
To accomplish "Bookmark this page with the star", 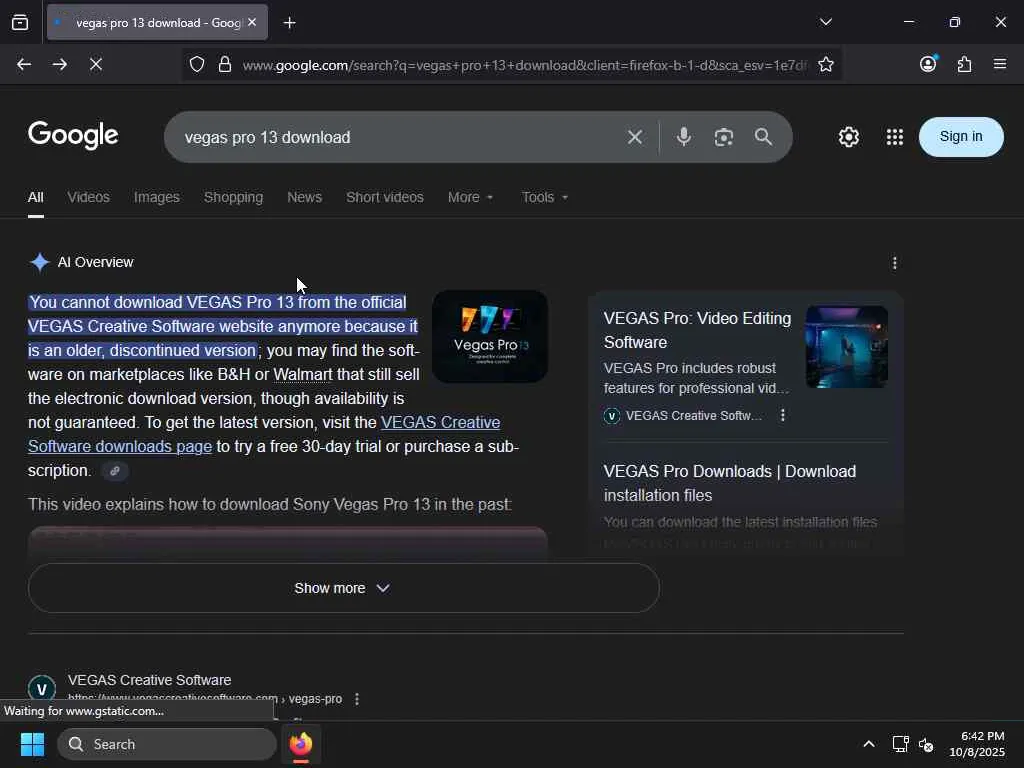I will coord(825,64).
